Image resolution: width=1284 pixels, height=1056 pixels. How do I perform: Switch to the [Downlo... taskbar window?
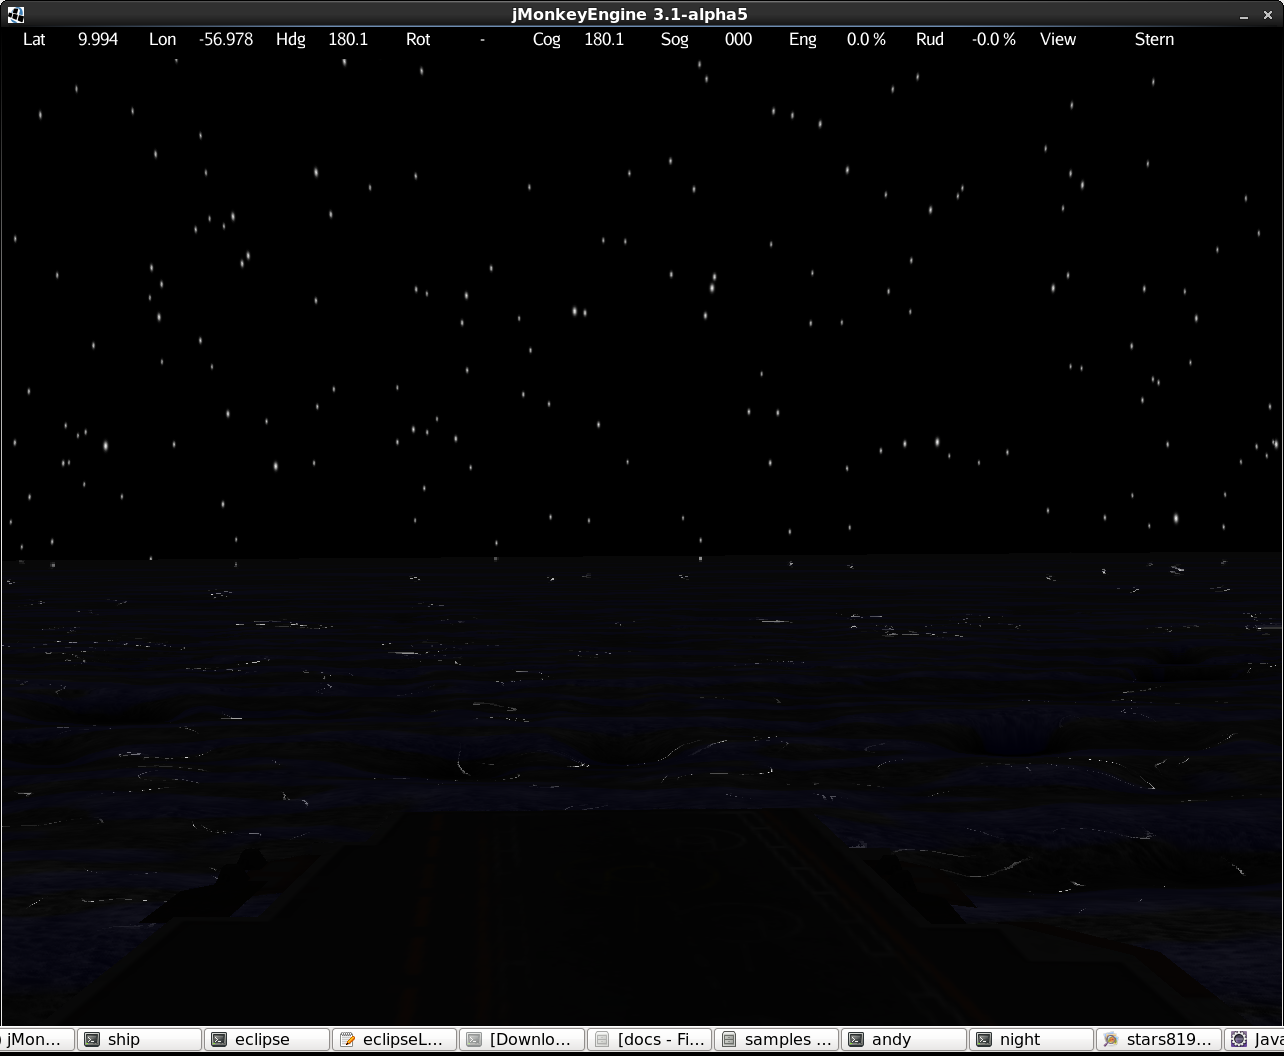point(521,1039)
